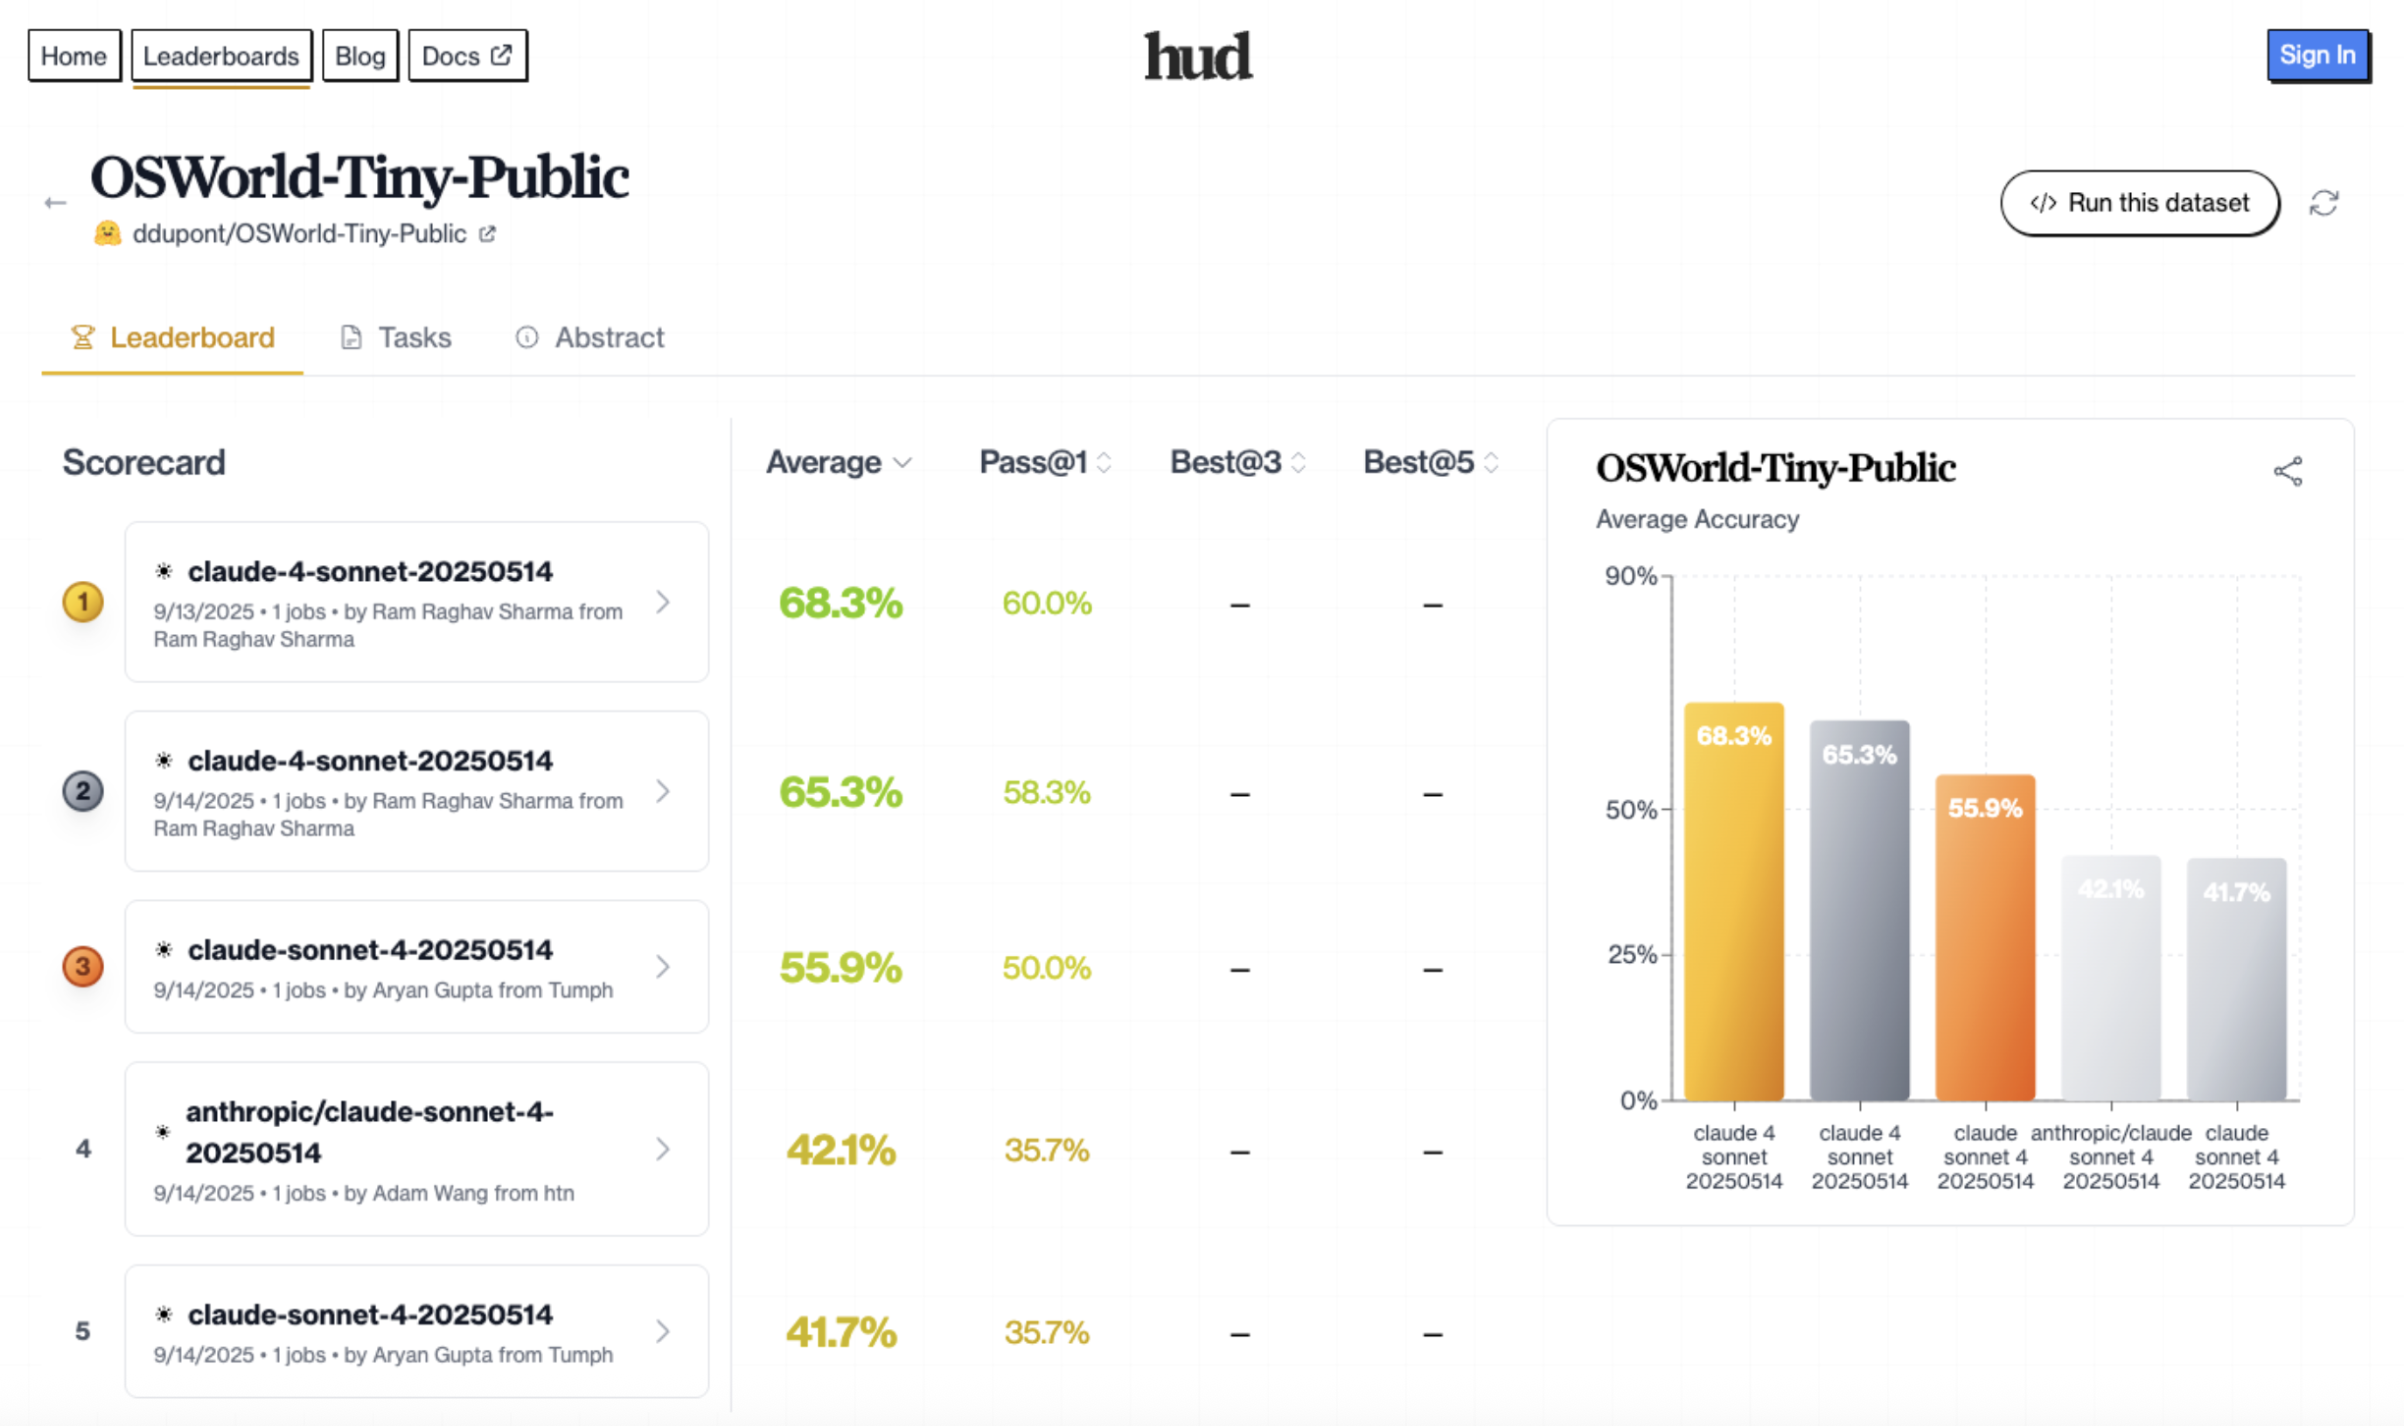The height and width of the screenshot is (1426, 2404).
Task: Expand the first claude-4-sonnet scorecard entry
Action: (x=663, y=601)
